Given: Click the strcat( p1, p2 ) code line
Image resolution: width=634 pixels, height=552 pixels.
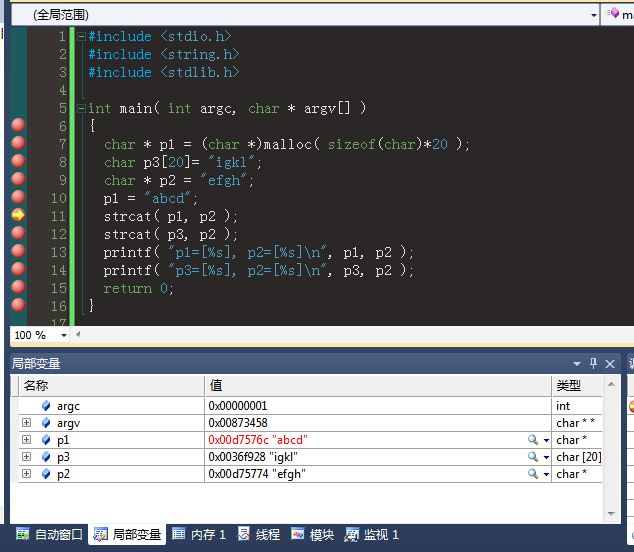Looking at the screenshot, I should point(171,216).
